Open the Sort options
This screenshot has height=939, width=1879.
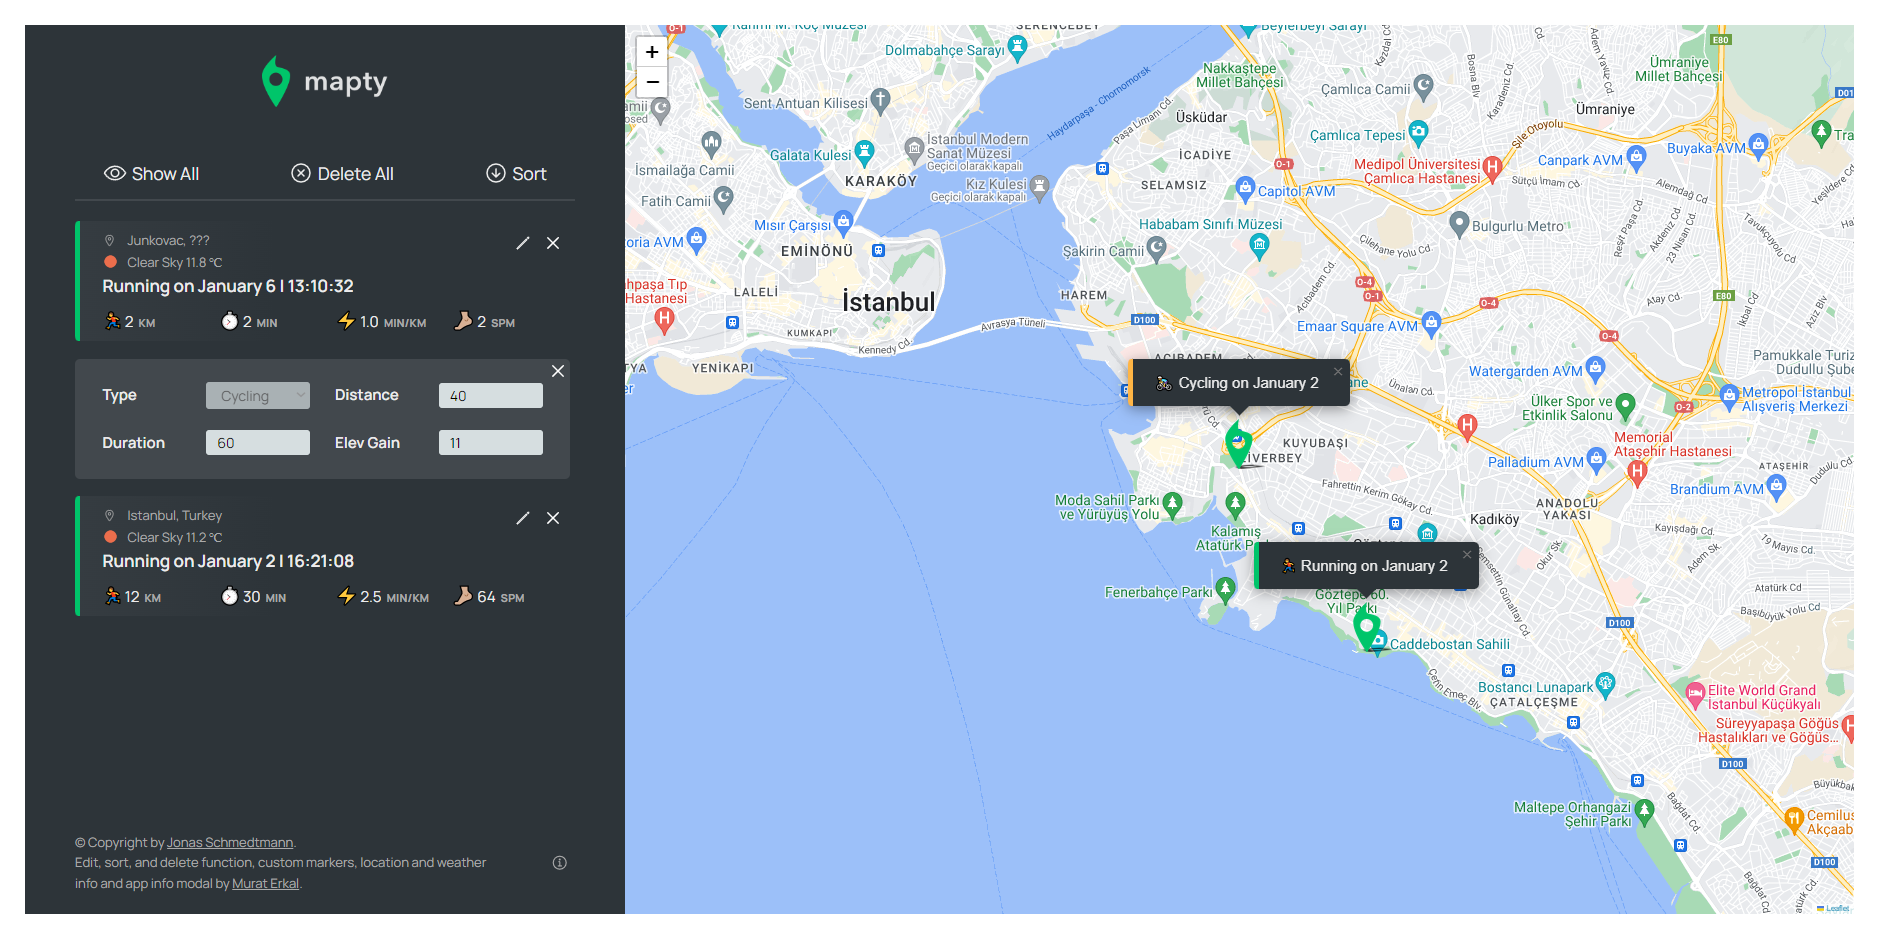coord(516,174)
